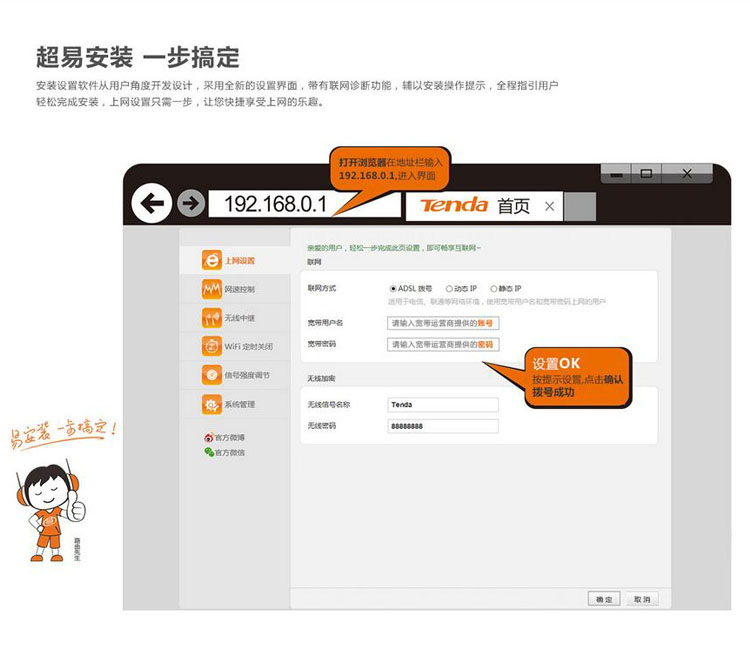Select the ADSL 拨号 radio button
The width and height of the screenshot is (750, 663).
(x=393, y=289)
